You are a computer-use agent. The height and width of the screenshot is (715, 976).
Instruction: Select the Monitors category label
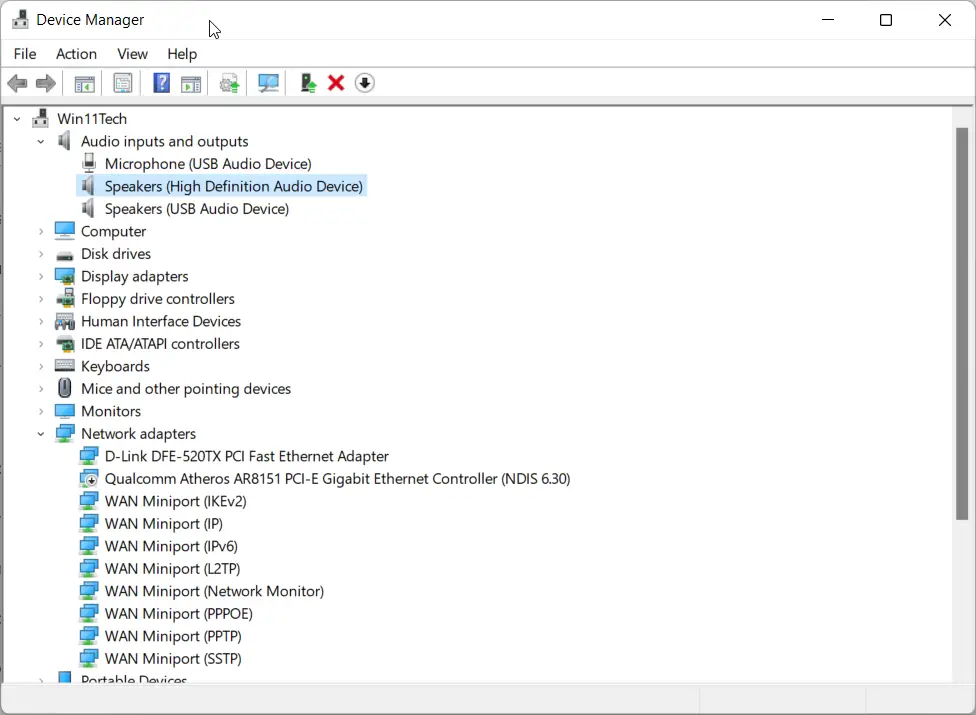click(x=111, y=411)
